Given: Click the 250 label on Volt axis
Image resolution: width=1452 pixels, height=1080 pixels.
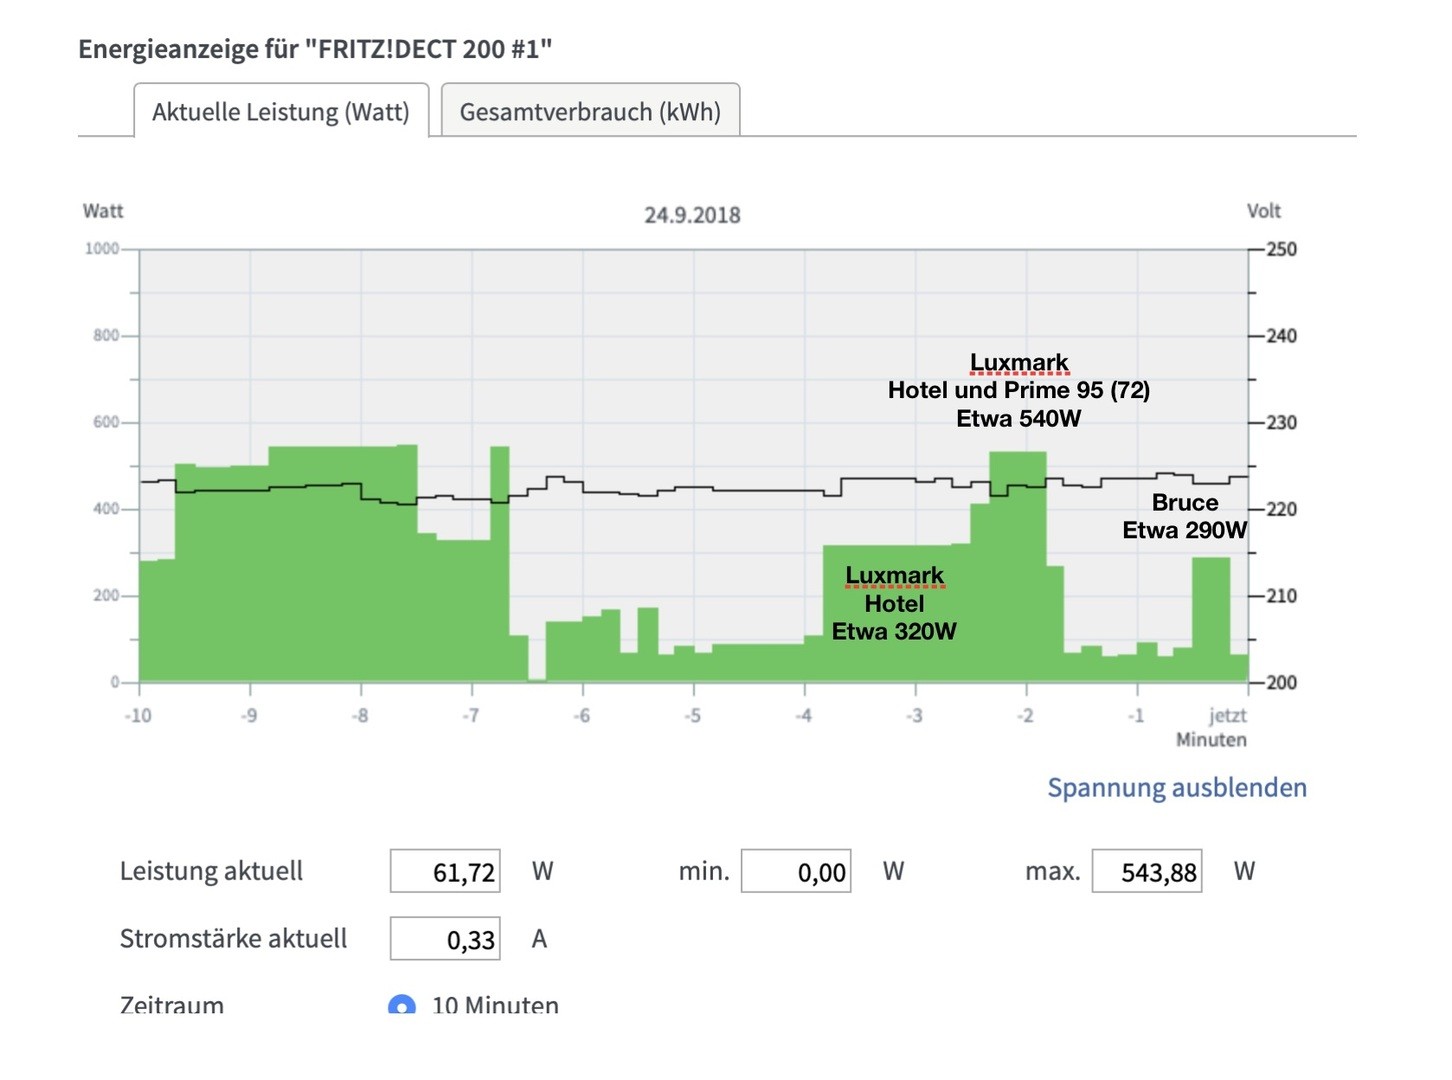Looking at the screenshot, I should (x=1281, y=249).
